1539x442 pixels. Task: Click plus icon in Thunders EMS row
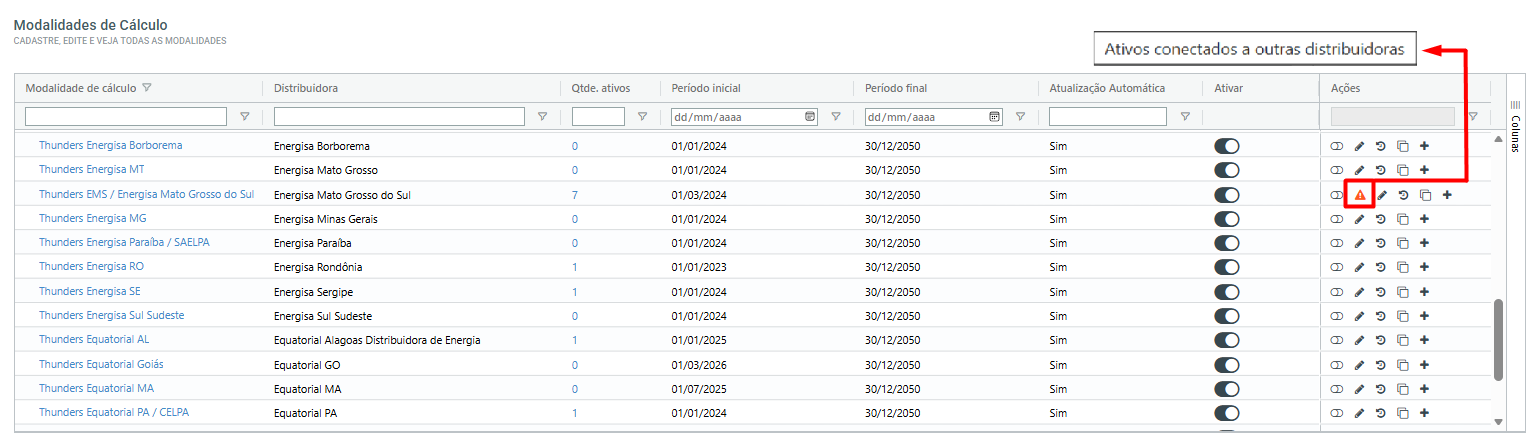pos(1447,195)
